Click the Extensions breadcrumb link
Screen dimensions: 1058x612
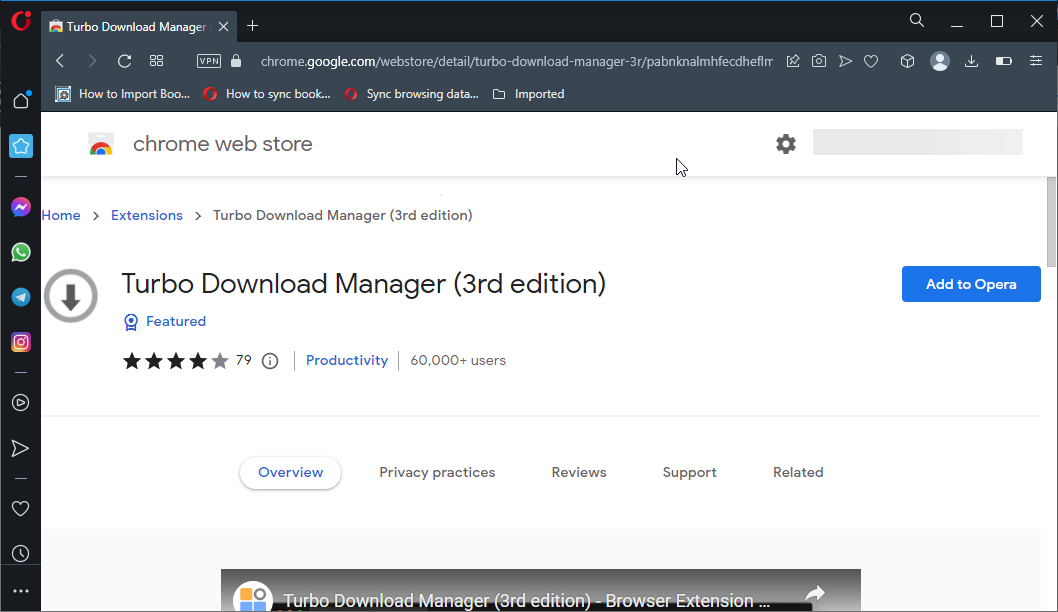click(146, 215)
